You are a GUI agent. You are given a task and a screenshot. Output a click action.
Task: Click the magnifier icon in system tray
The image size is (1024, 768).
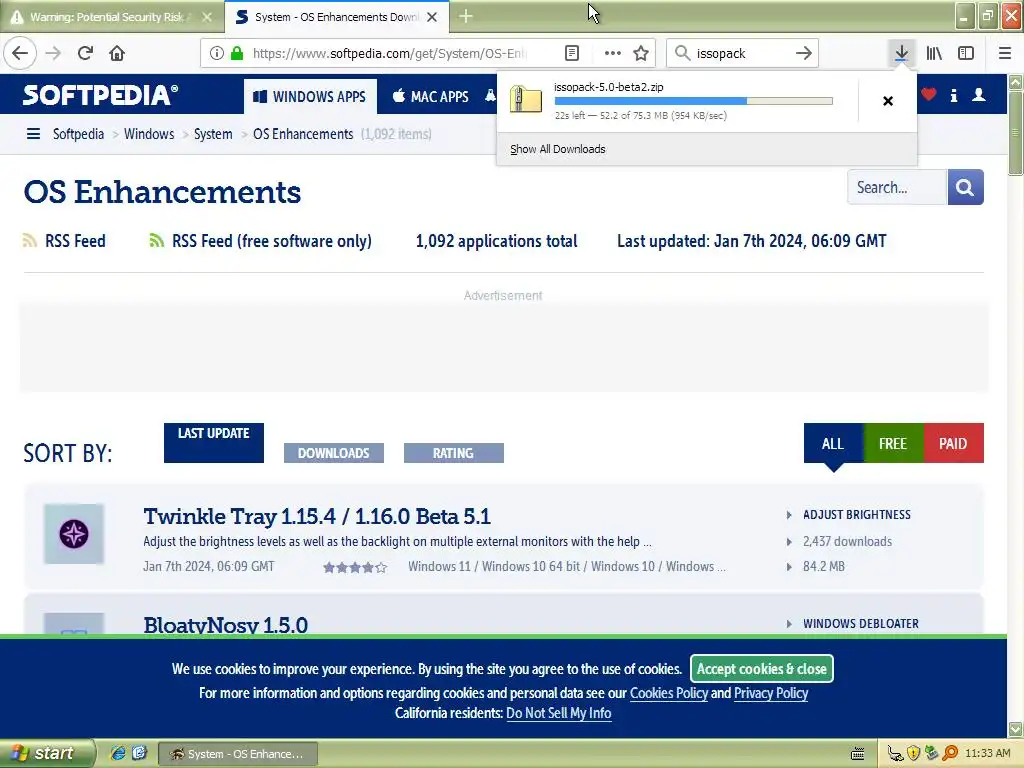click(x=950, y=753)
